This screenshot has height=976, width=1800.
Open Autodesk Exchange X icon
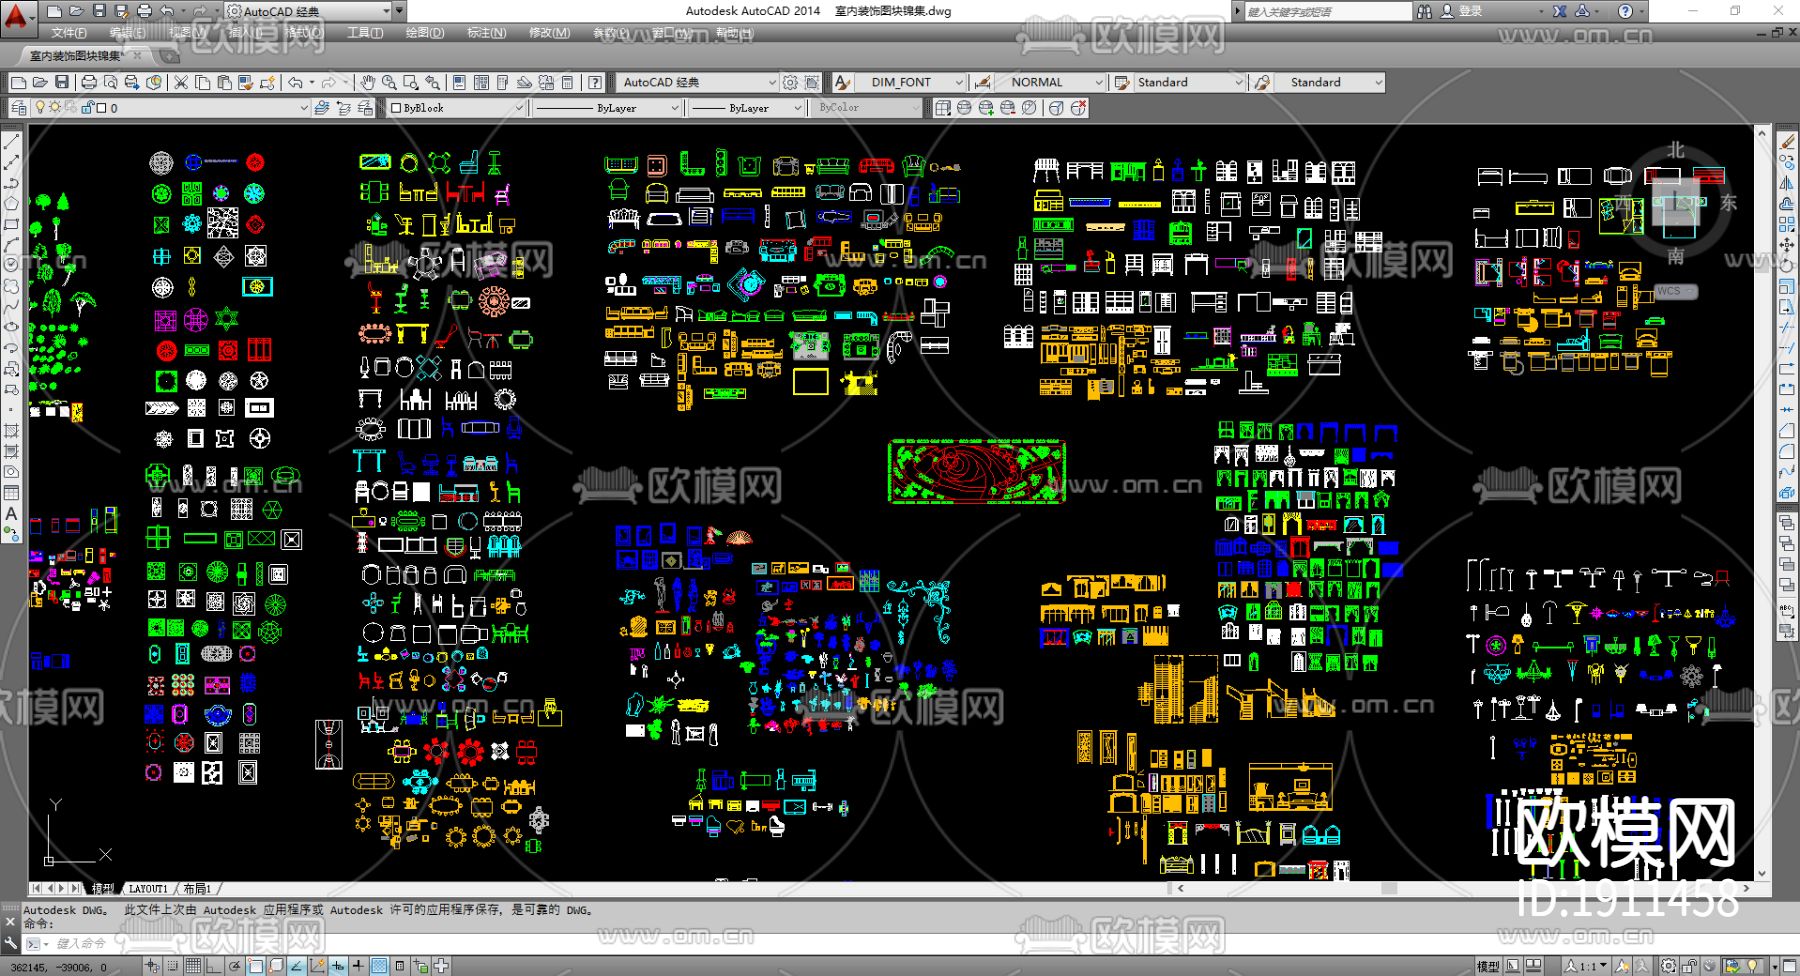pyautogui.click(x=1559, y=11)
